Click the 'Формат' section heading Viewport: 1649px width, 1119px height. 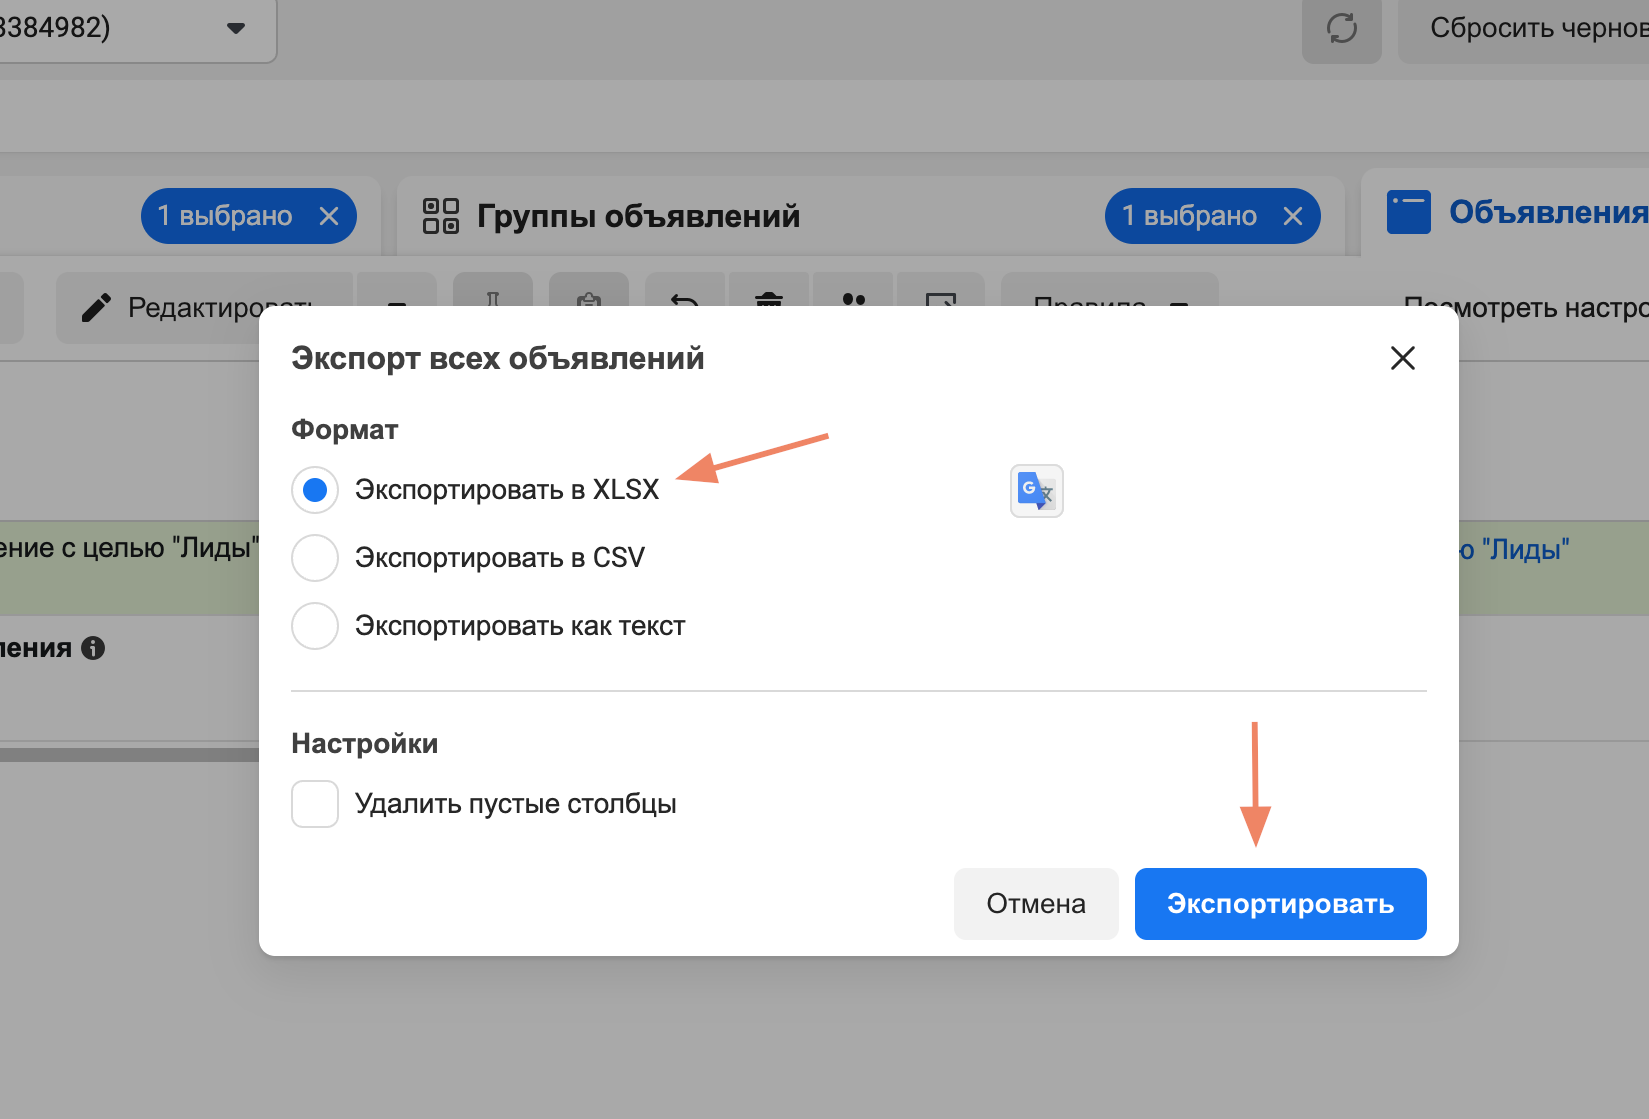(x=345, y=430)
